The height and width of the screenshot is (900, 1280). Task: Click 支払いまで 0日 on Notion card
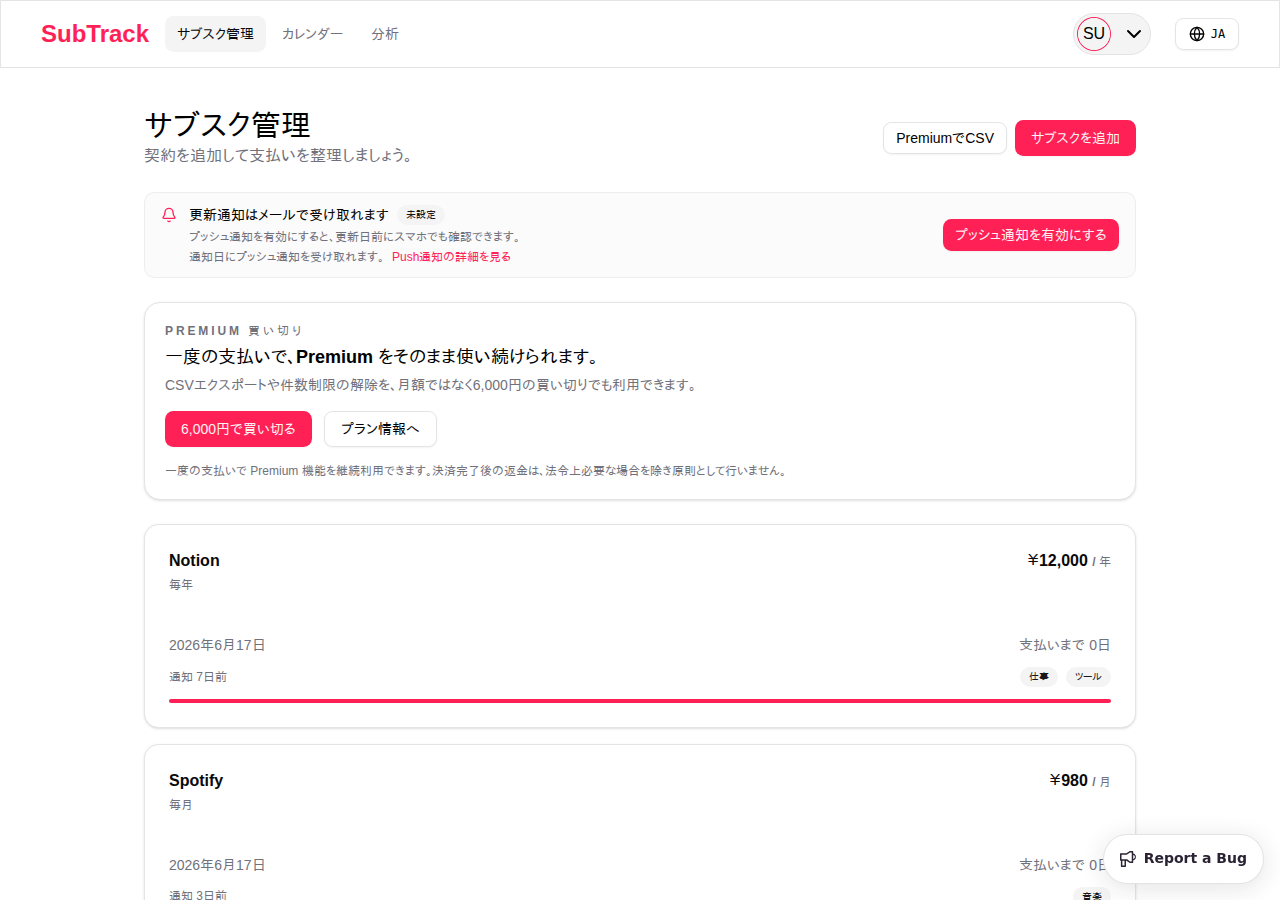click(1065, 645)
